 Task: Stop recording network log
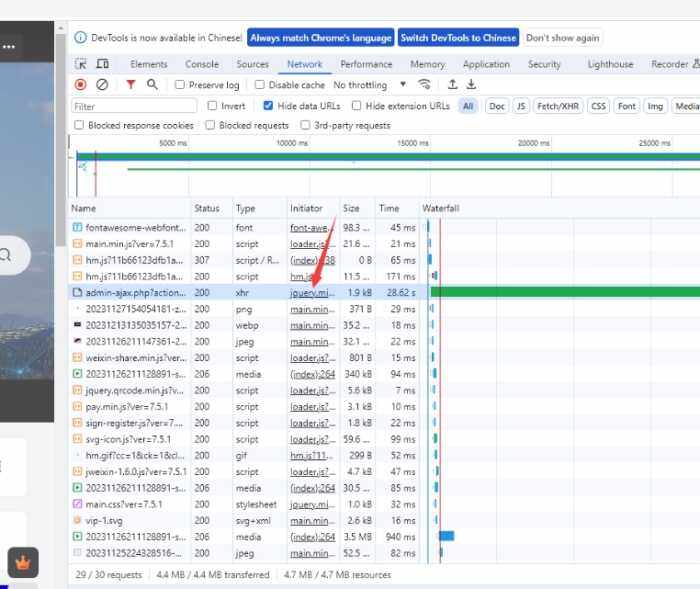[x=81, y=85]
